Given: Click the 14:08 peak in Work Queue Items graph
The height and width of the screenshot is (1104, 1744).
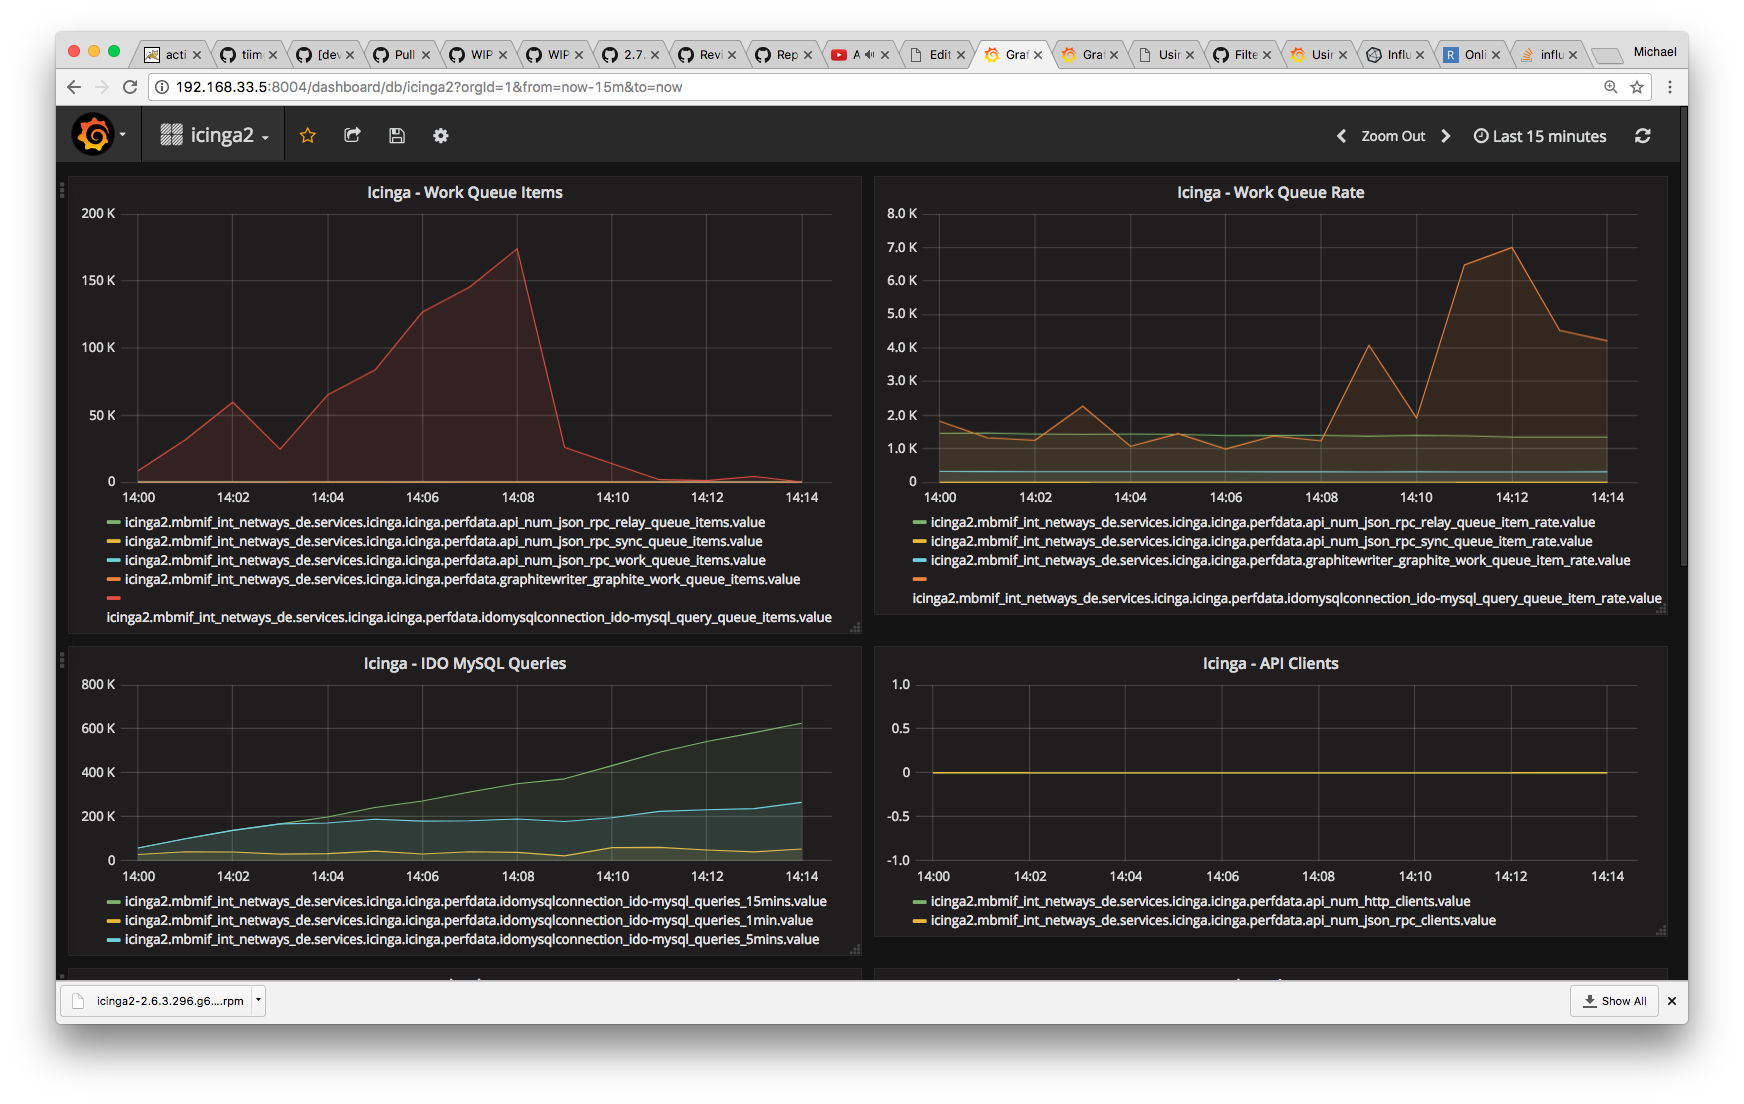Looking at the screenshot, I should [517, 249].
